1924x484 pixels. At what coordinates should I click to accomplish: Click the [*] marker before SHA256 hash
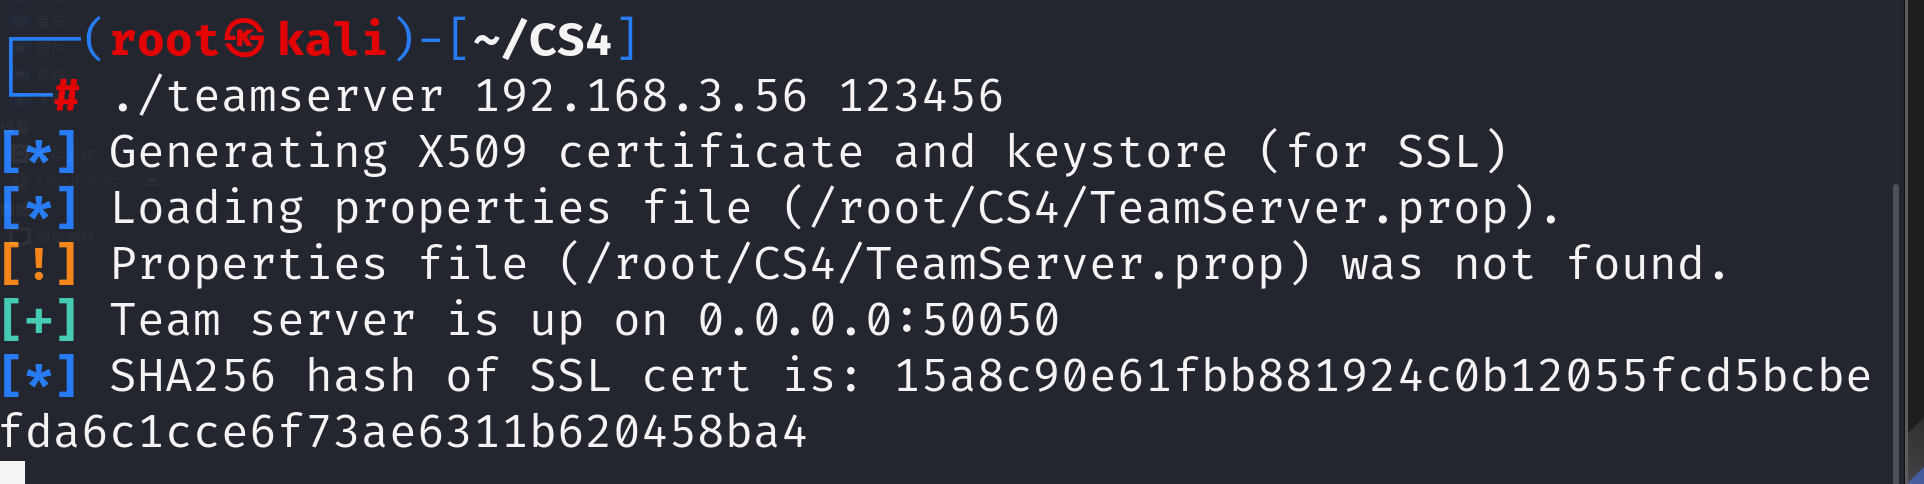point(39,376)
